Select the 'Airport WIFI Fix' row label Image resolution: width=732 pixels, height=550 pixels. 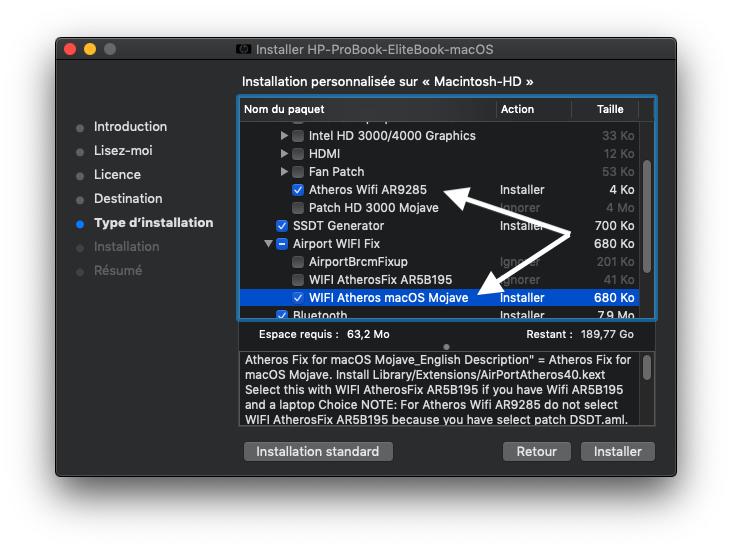pos(337,244)
